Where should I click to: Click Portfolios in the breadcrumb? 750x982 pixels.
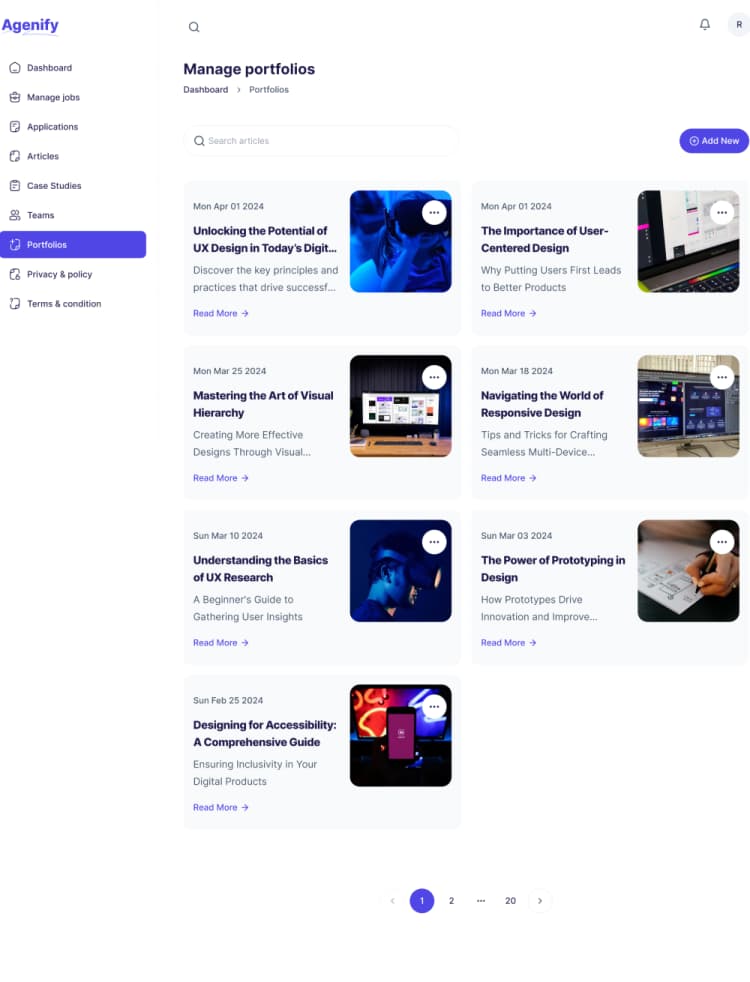269,90
